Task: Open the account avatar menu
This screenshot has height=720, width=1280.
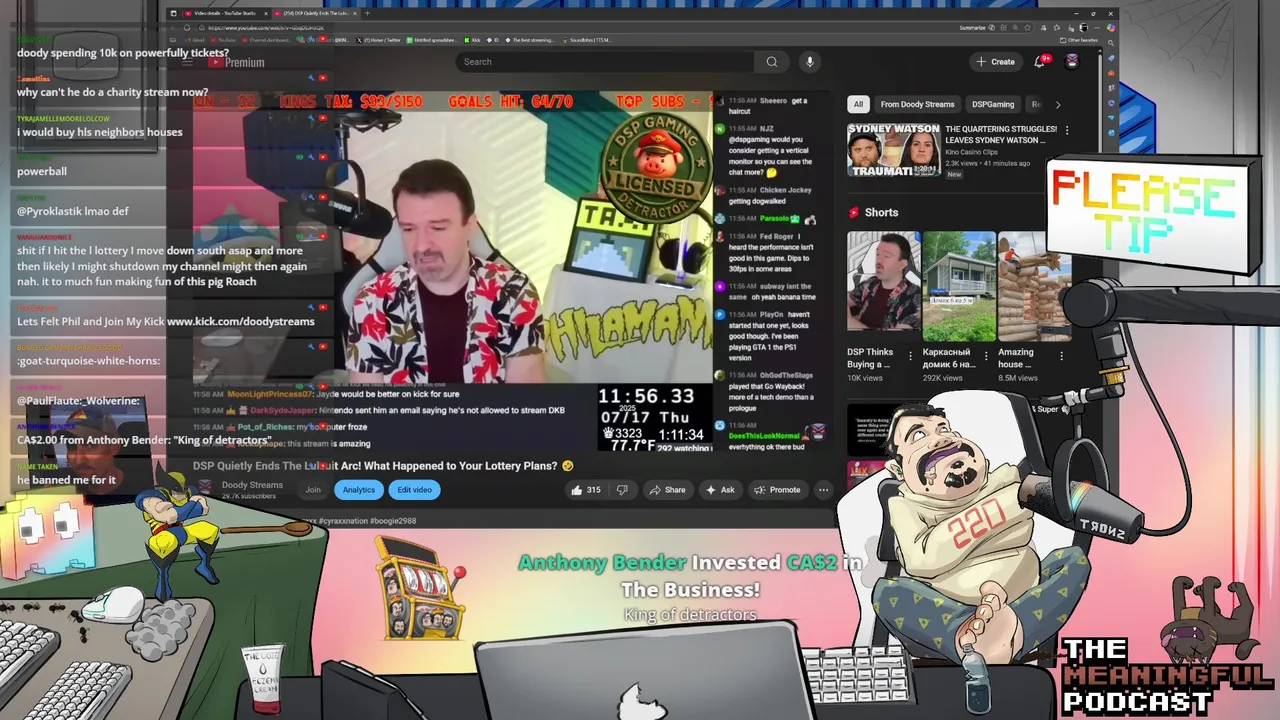Action: coord(1072,62)
